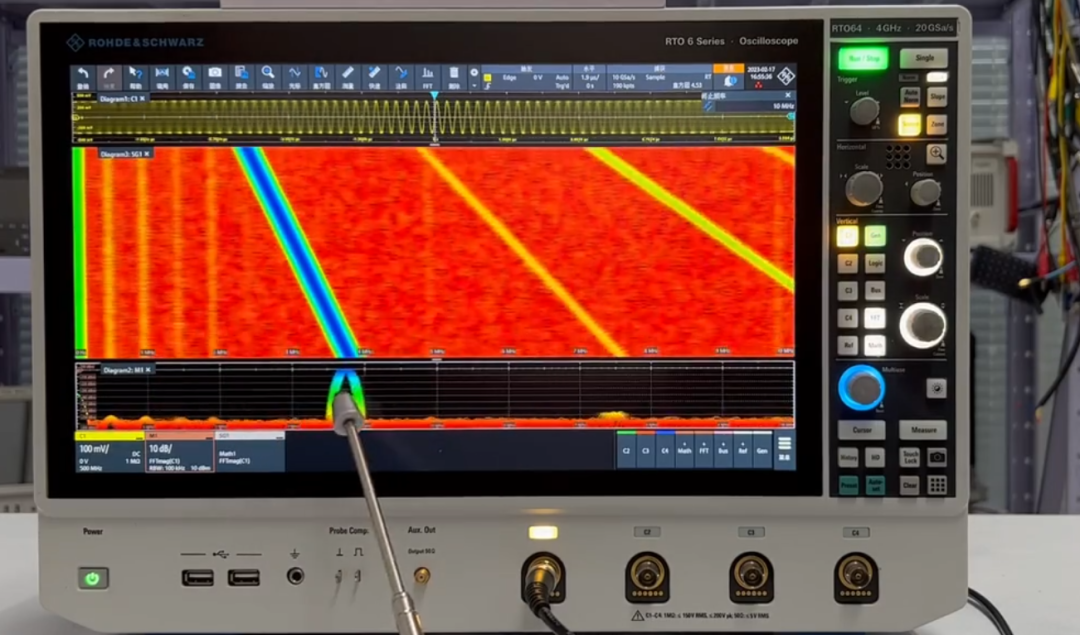Image resolution: width=1080 pixels, height=635 pixels.
Task: Tap the Delete trash can toolbar icon
Action: pyautogui.click(x=454, y=77)
